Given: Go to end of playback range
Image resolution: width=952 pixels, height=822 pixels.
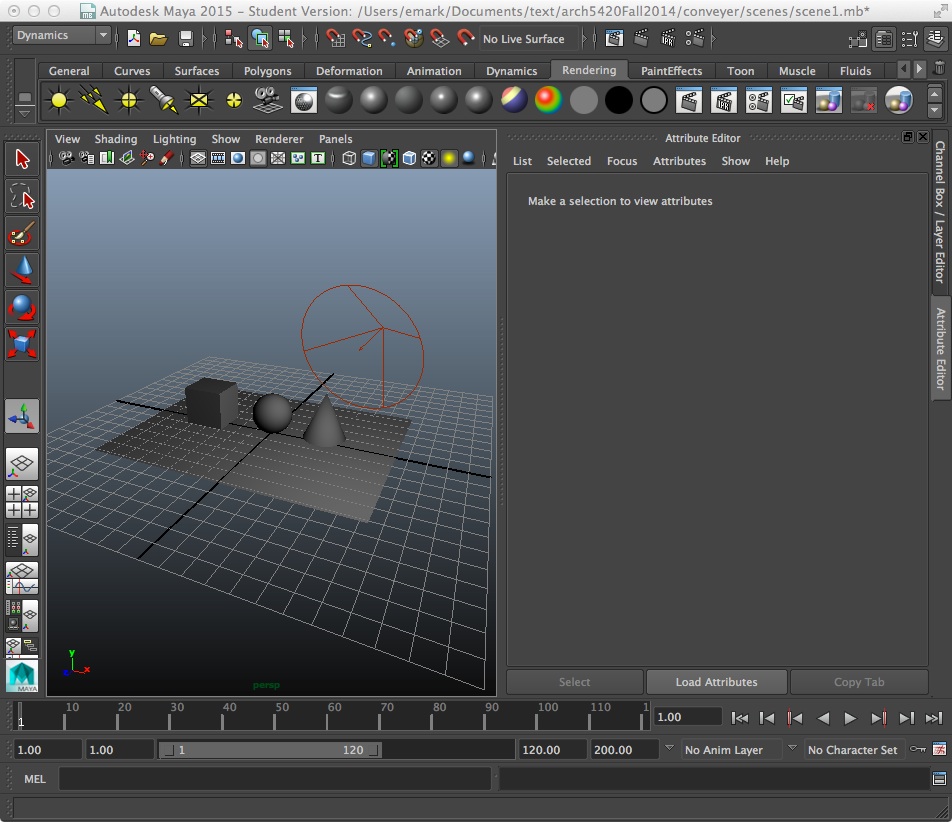Looking at the screenshot, I should (934, 718).
